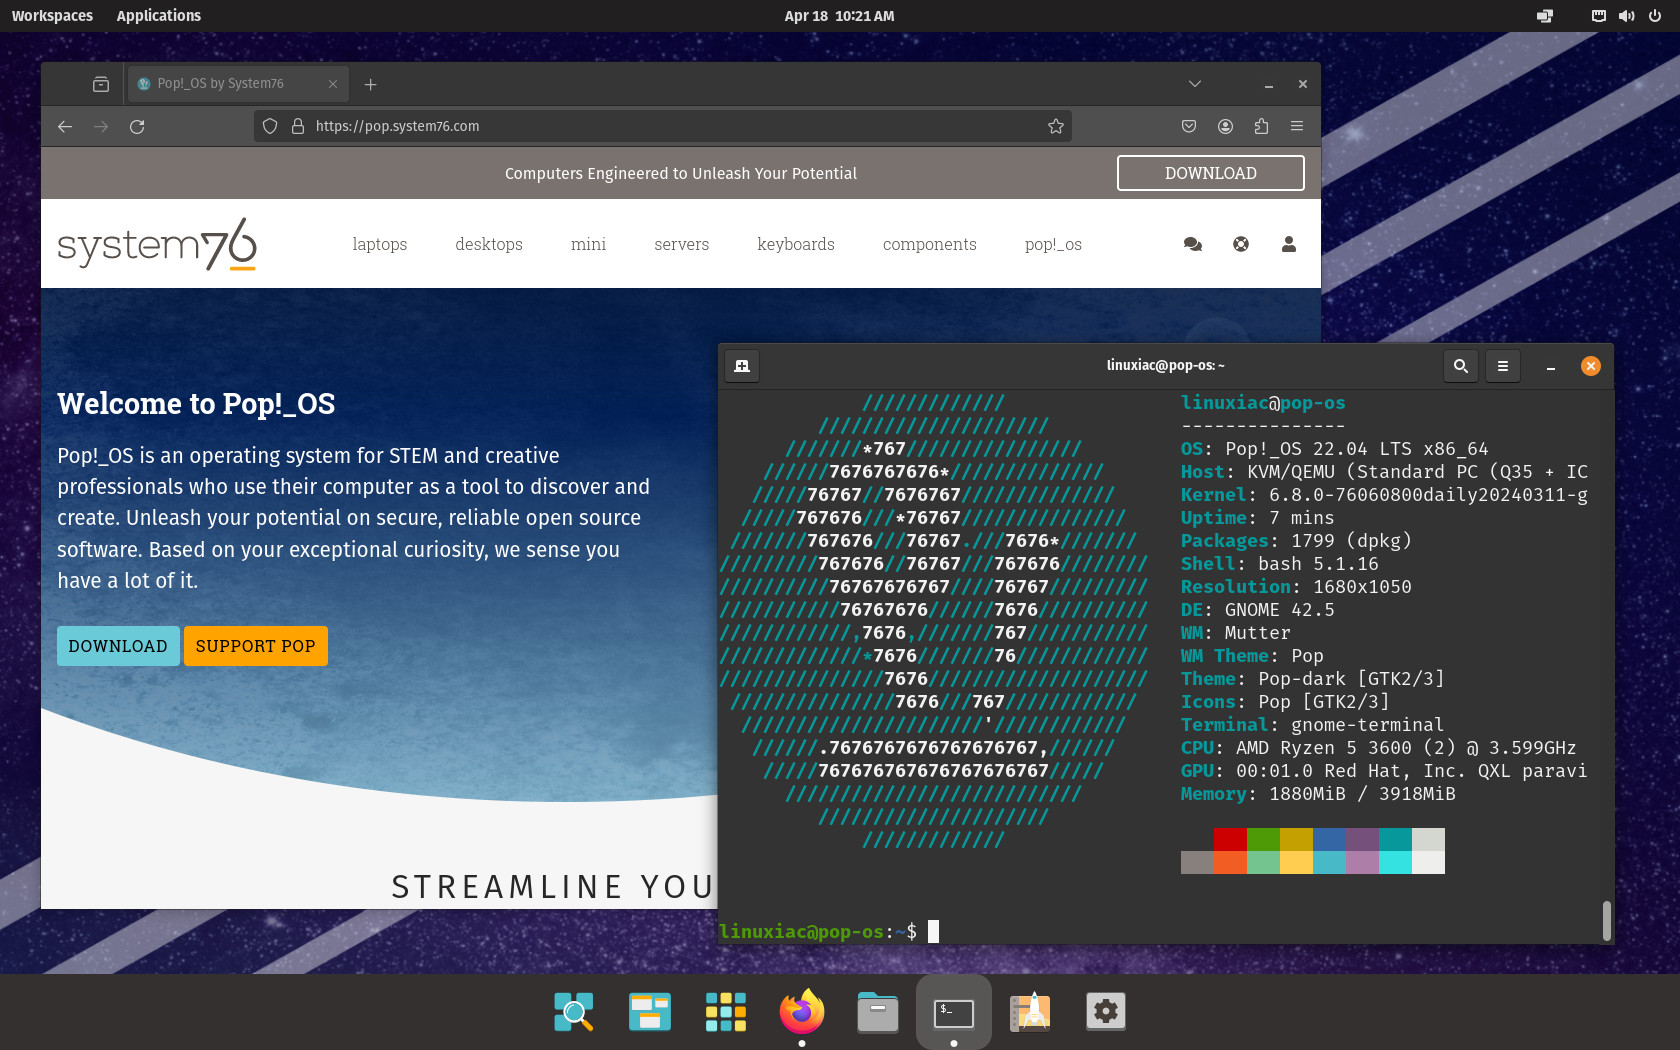This screenshot has width=1680, height=1050.
Task: Select the Pop!_OS by System76 tab
Action: (238, 84)
